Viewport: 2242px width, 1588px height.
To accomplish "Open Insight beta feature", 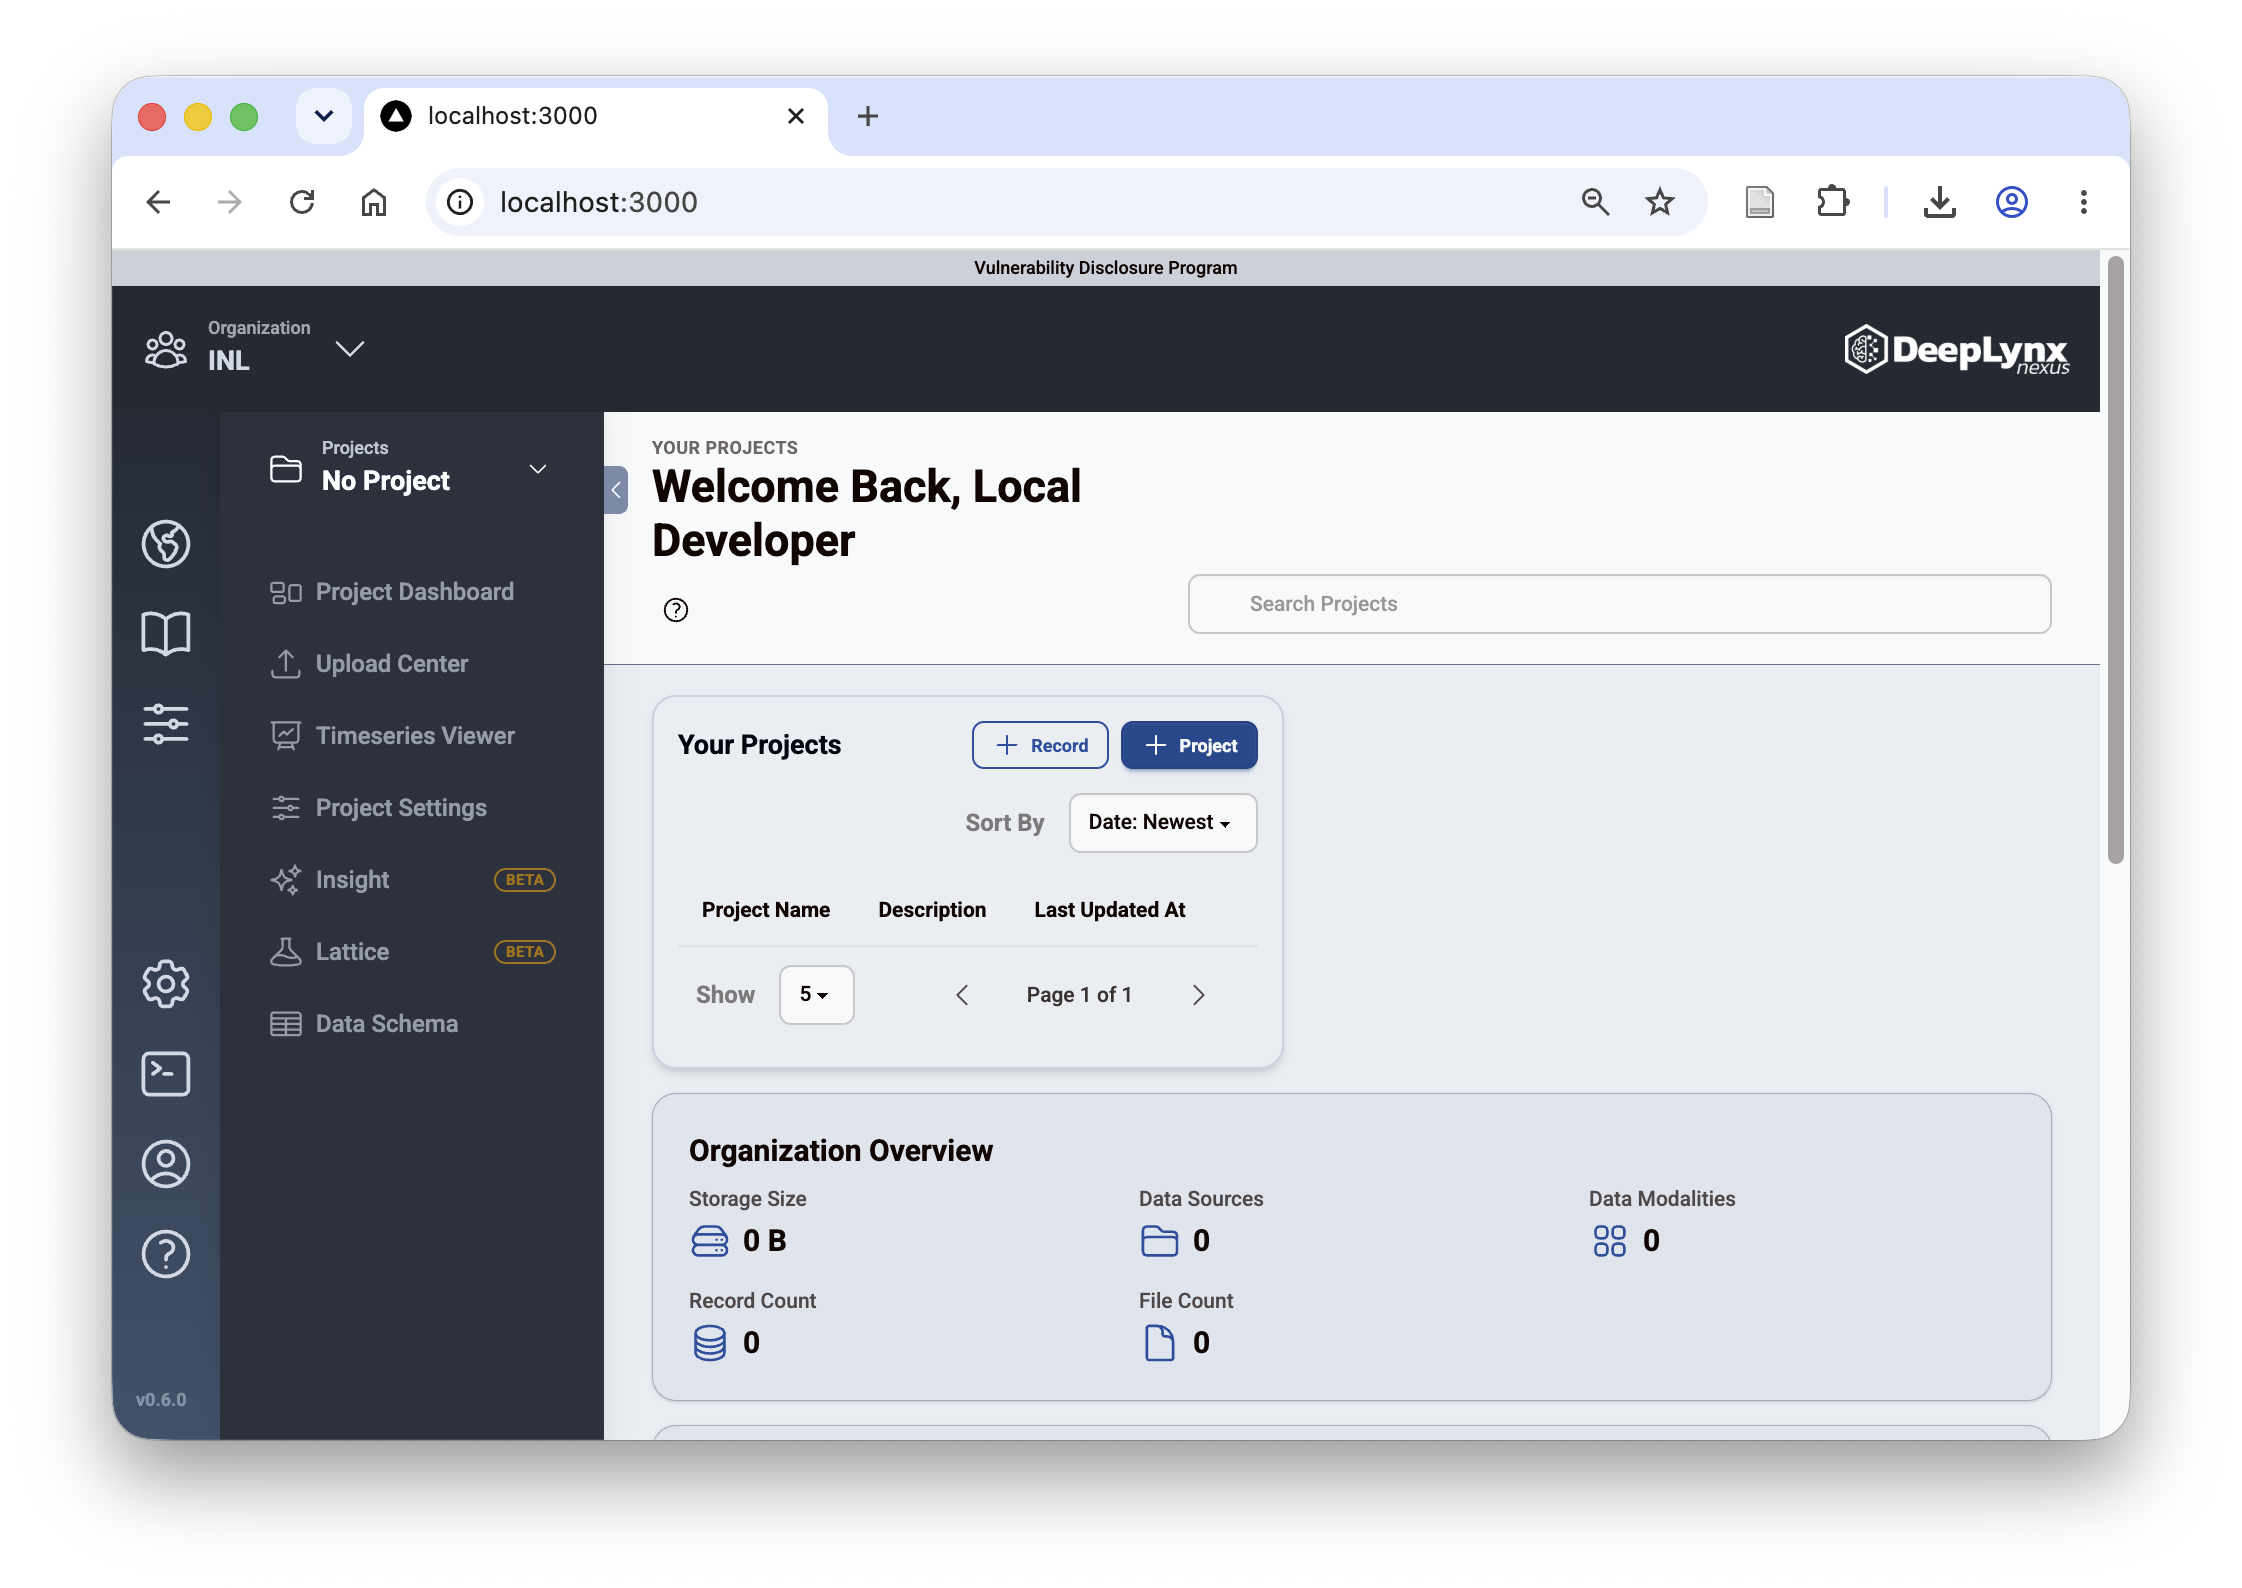I will click(412, 880).
